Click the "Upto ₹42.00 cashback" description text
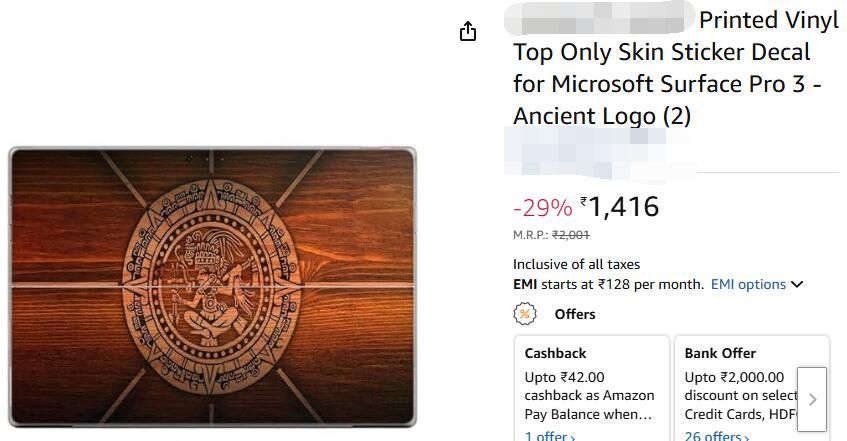 (x=589, y=395)
